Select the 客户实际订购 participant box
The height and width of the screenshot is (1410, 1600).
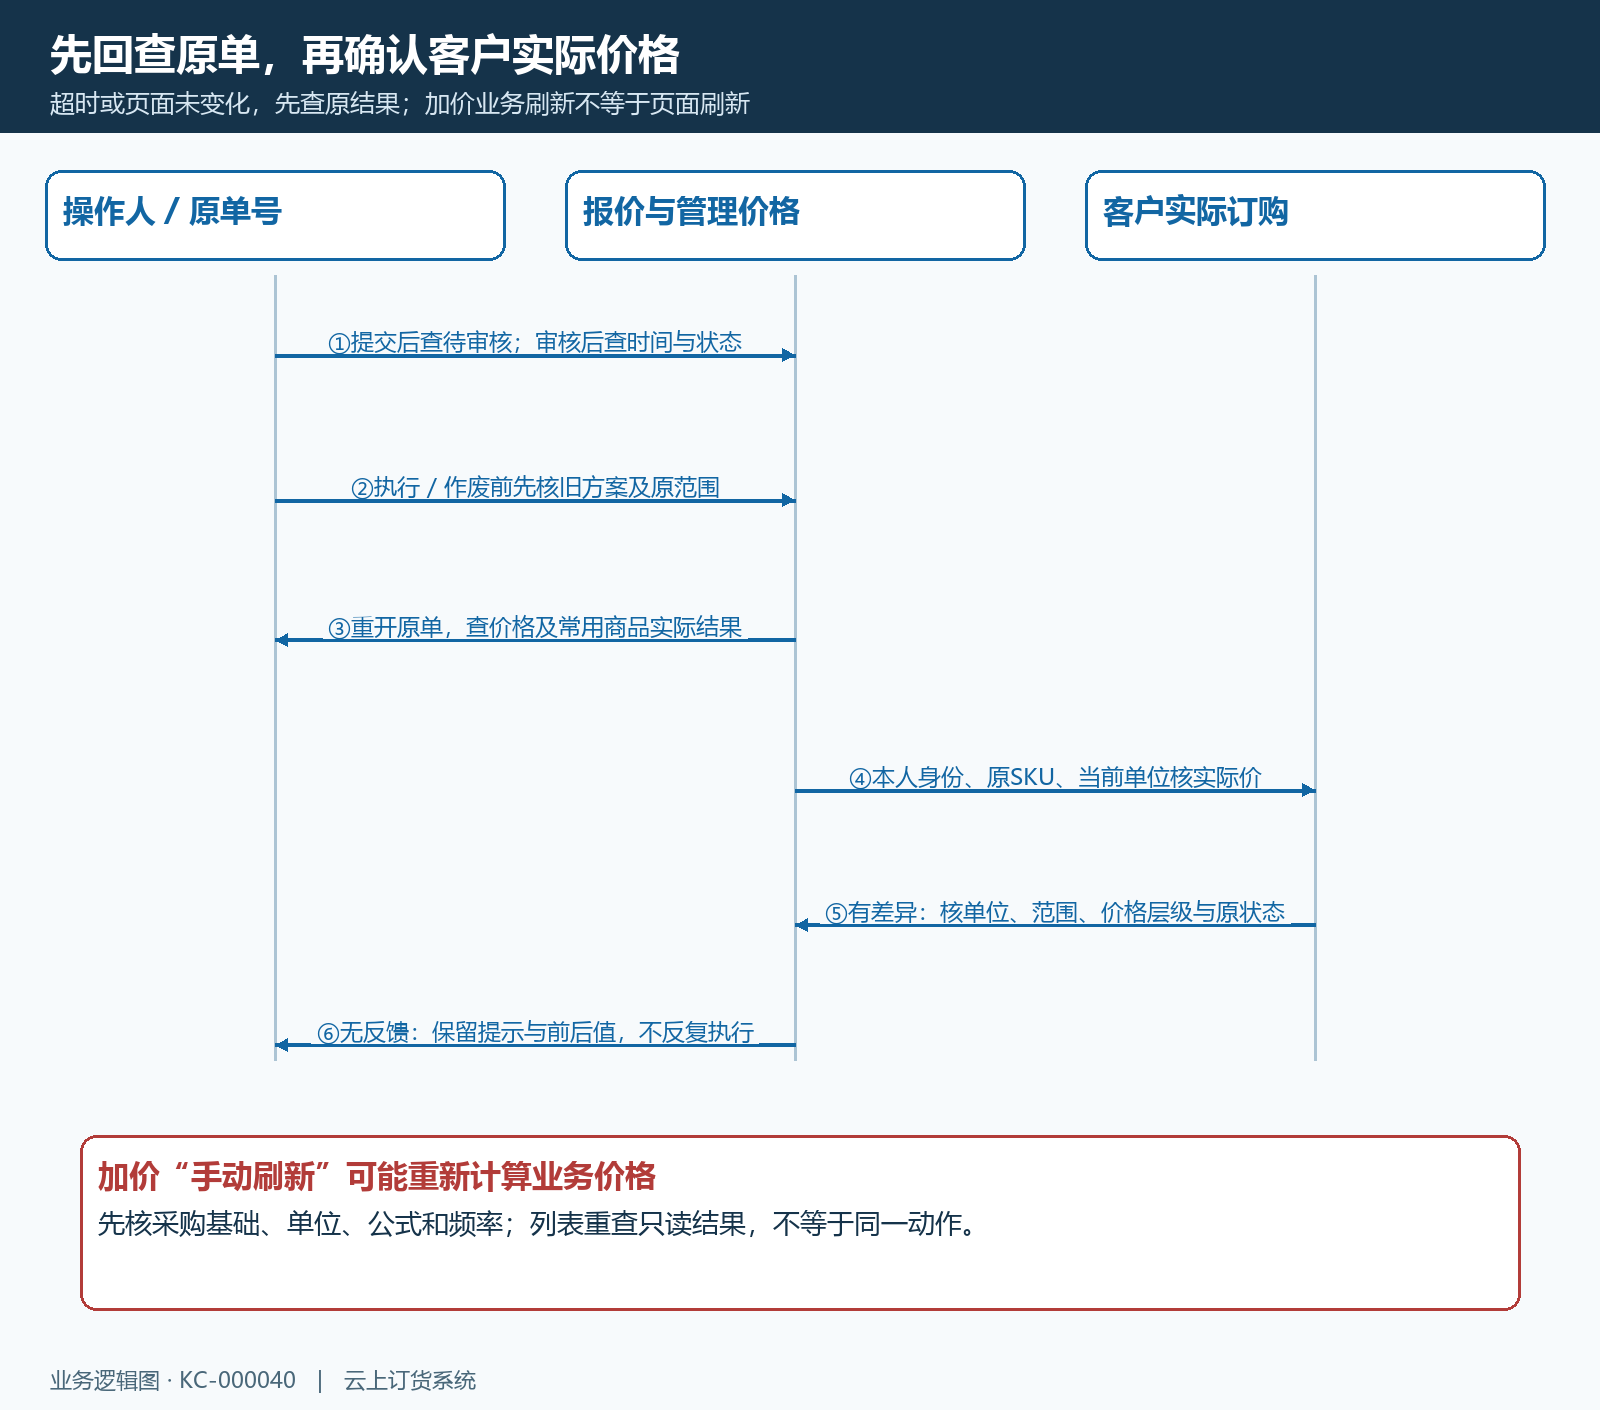coord(1315,215)
